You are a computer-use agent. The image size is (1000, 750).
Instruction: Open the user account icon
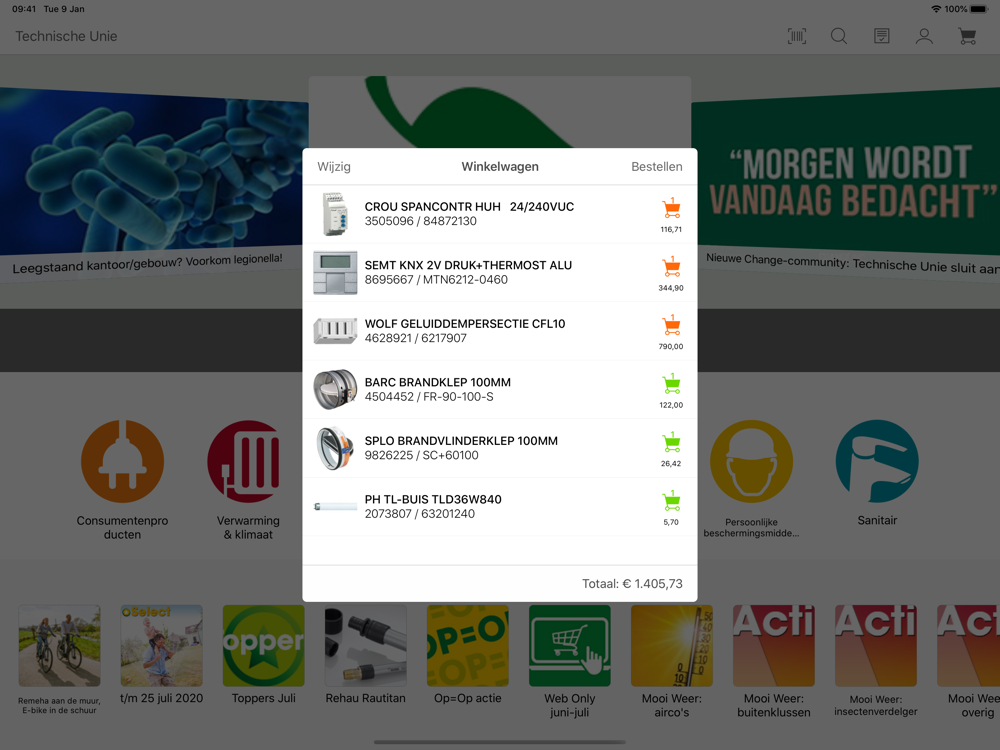point(924,36)
